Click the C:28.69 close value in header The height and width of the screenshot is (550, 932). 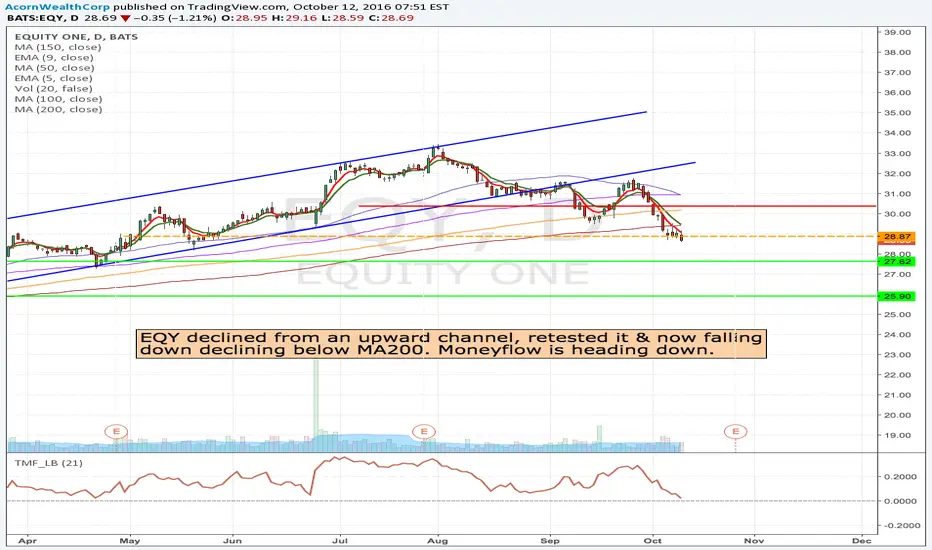coord(392,18)
